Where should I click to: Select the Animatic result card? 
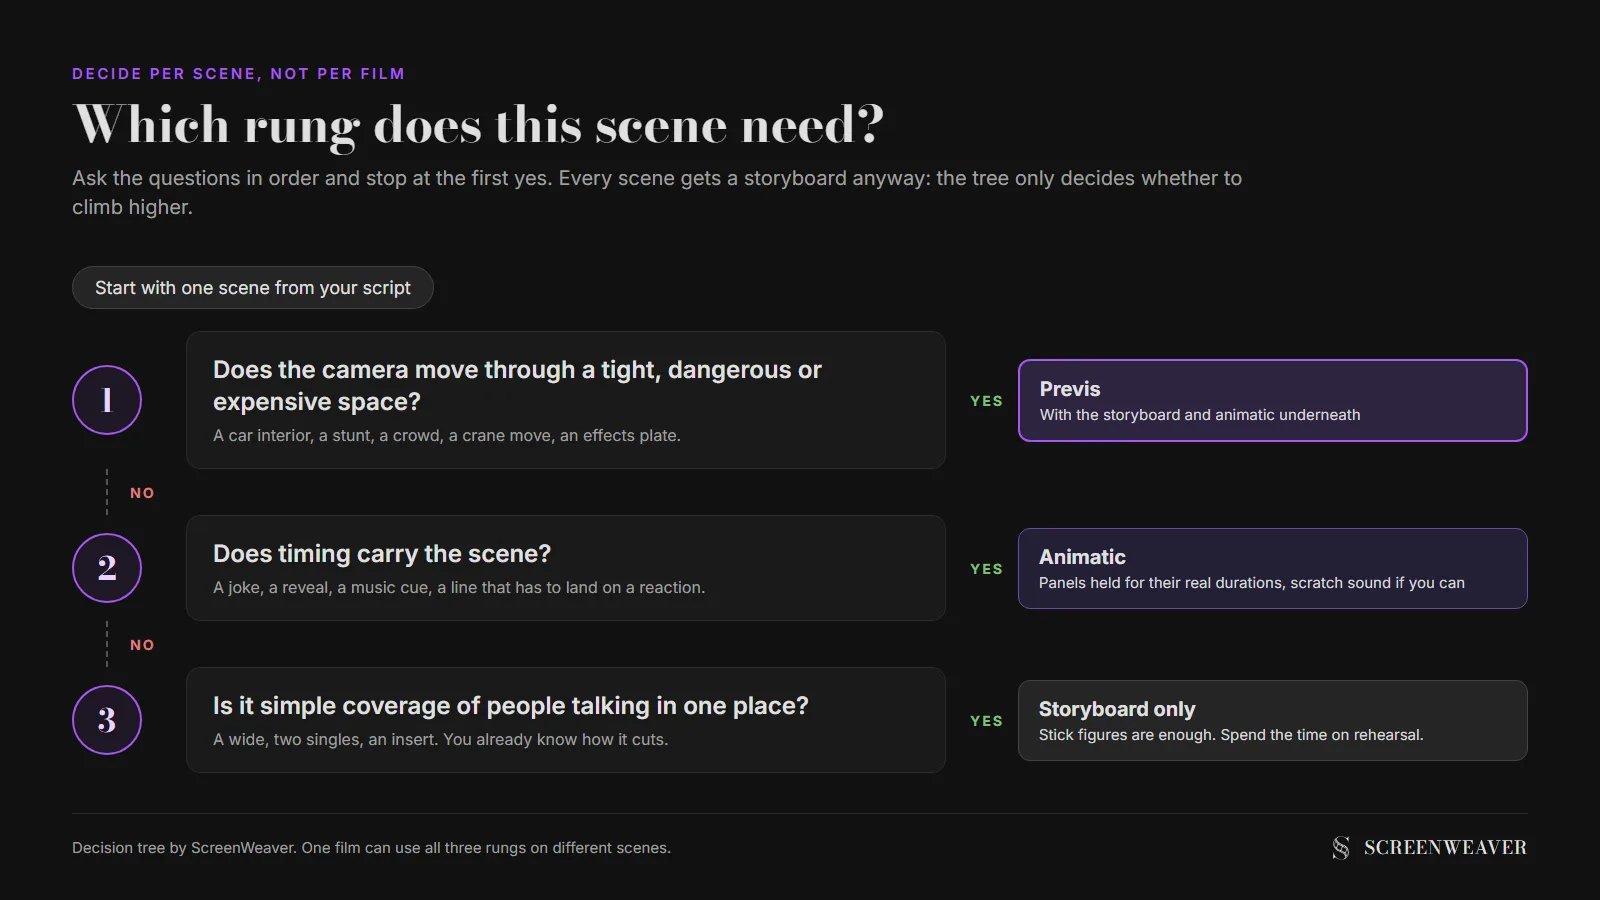click(1273, 568)
